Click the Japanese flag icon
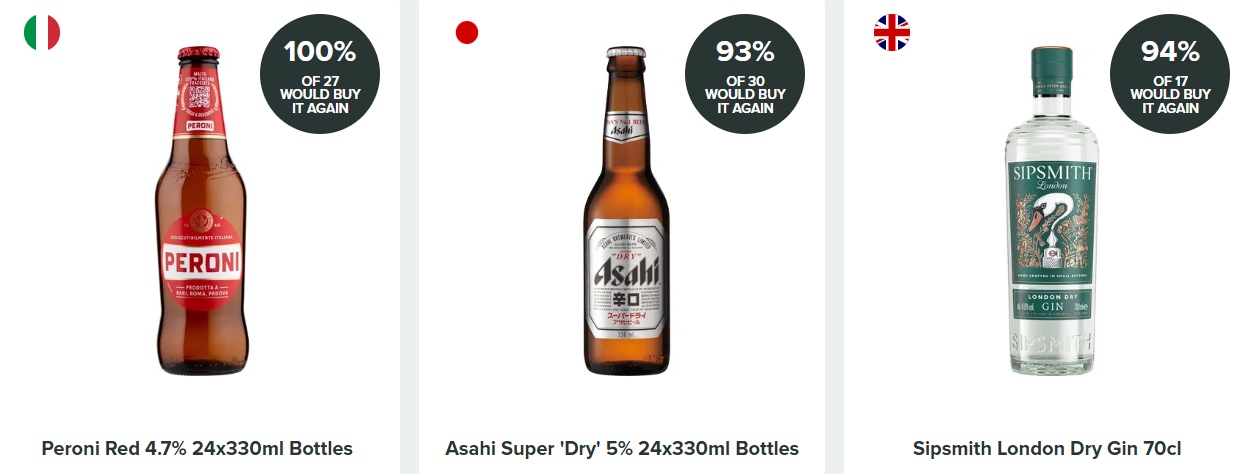Screen dimensions: 1238x474 pos(467,32)
